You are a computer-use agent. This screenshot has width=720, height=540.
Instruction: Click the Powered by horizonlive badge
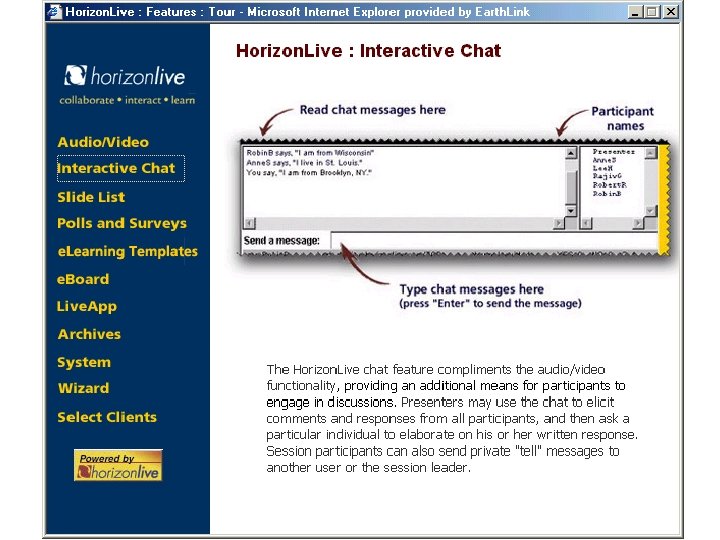[x=118, y=465]
